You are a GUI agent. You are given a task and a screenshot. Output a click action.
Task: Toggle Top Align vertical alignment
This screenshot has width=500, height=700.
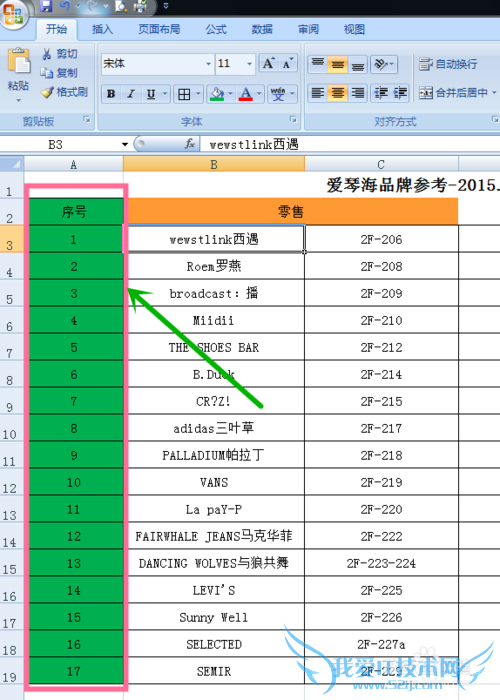point(318,64)
